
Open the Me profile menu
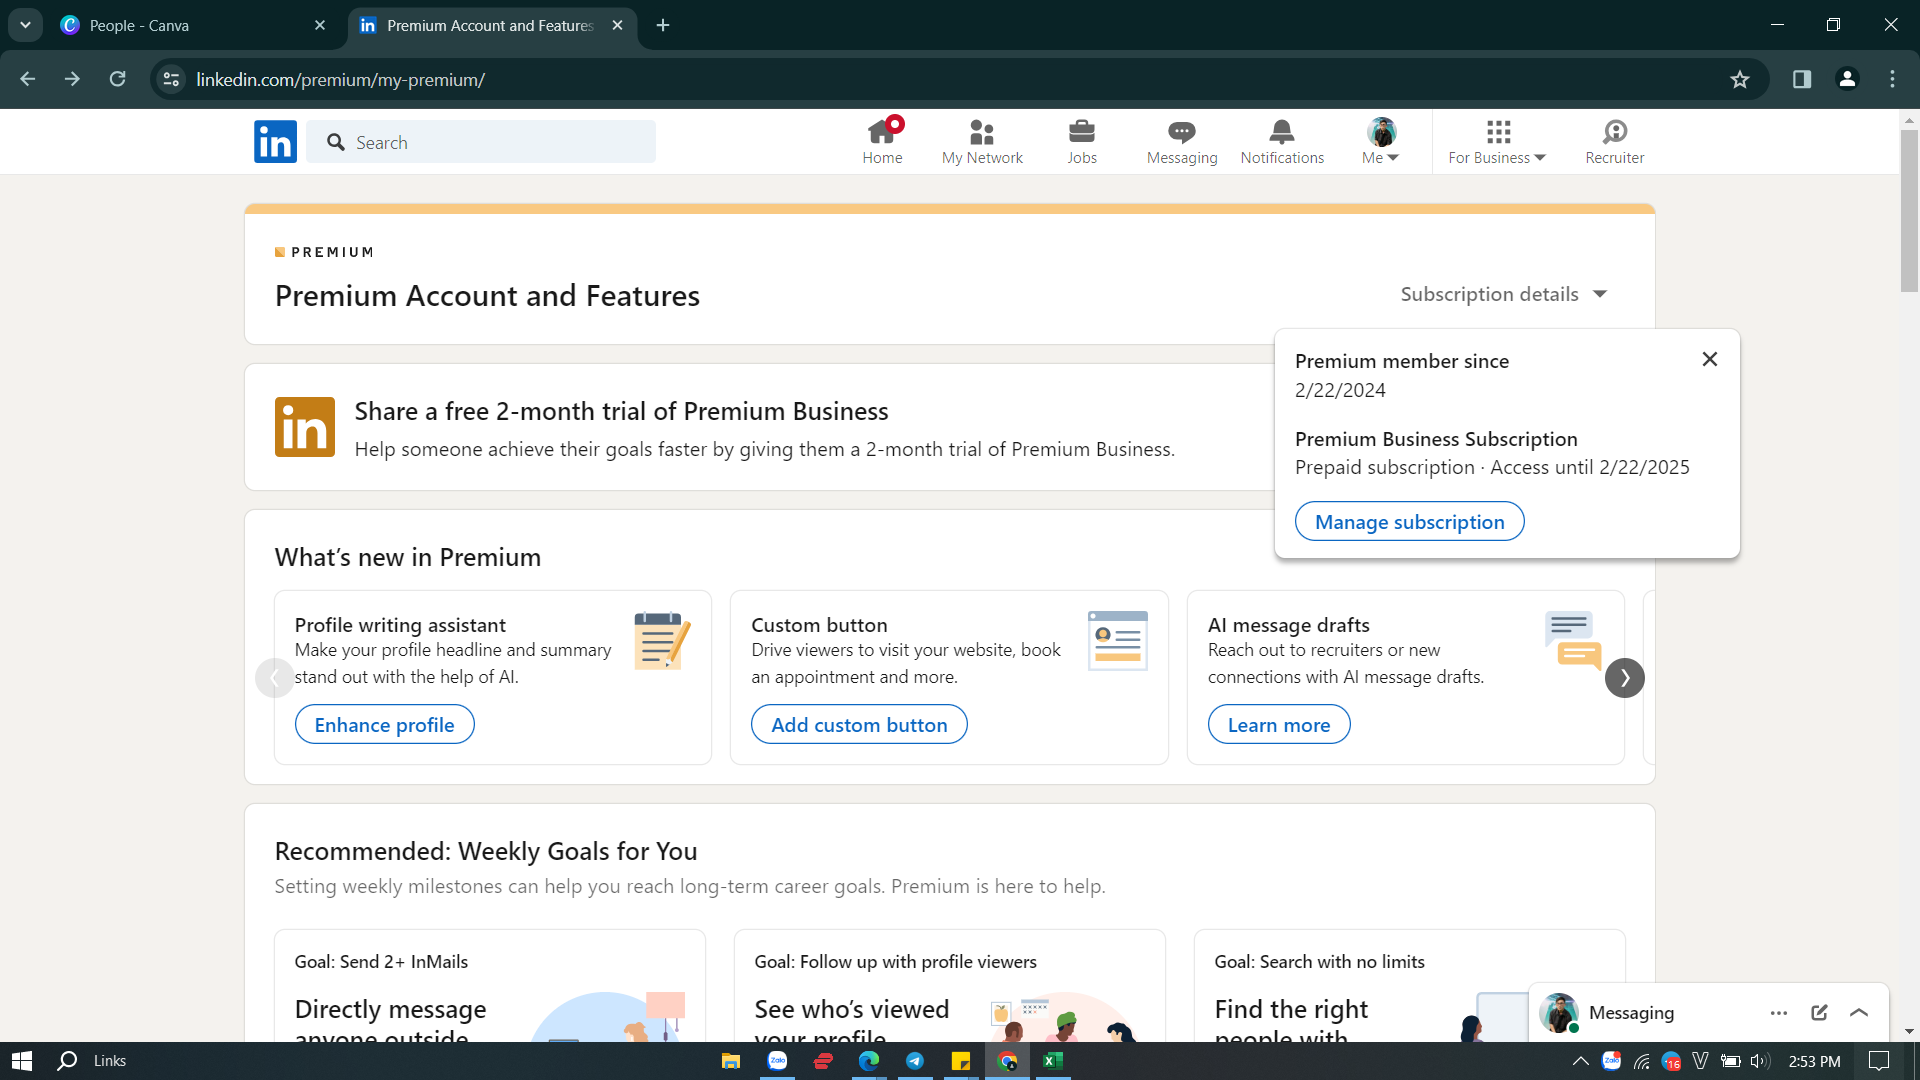click(1381, 142)
